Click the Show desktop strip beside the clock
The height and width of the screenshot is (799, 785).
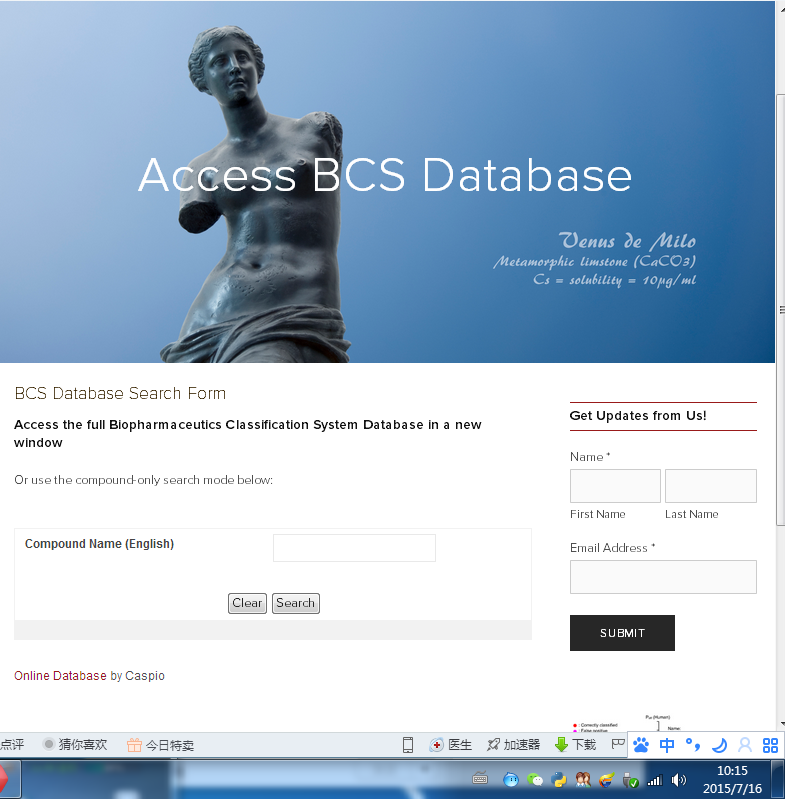(777, 779)
